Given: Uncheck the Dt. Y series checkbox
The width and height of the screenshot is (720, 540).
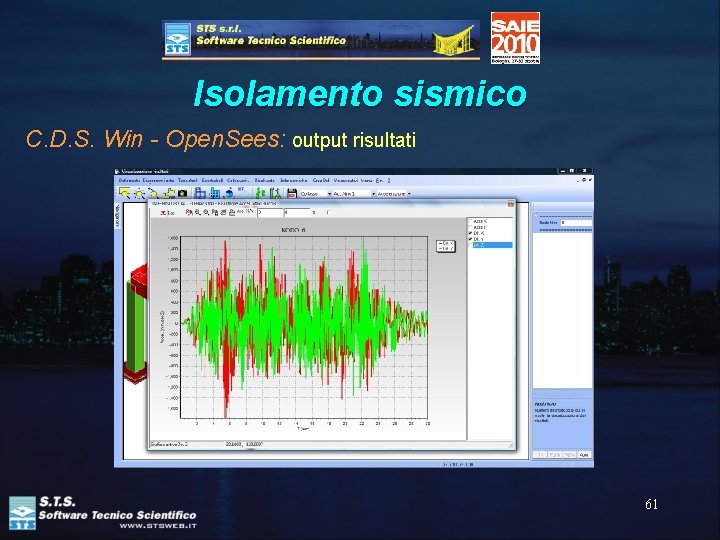Looking at the screenshot, I should click(x=470, y=239).
